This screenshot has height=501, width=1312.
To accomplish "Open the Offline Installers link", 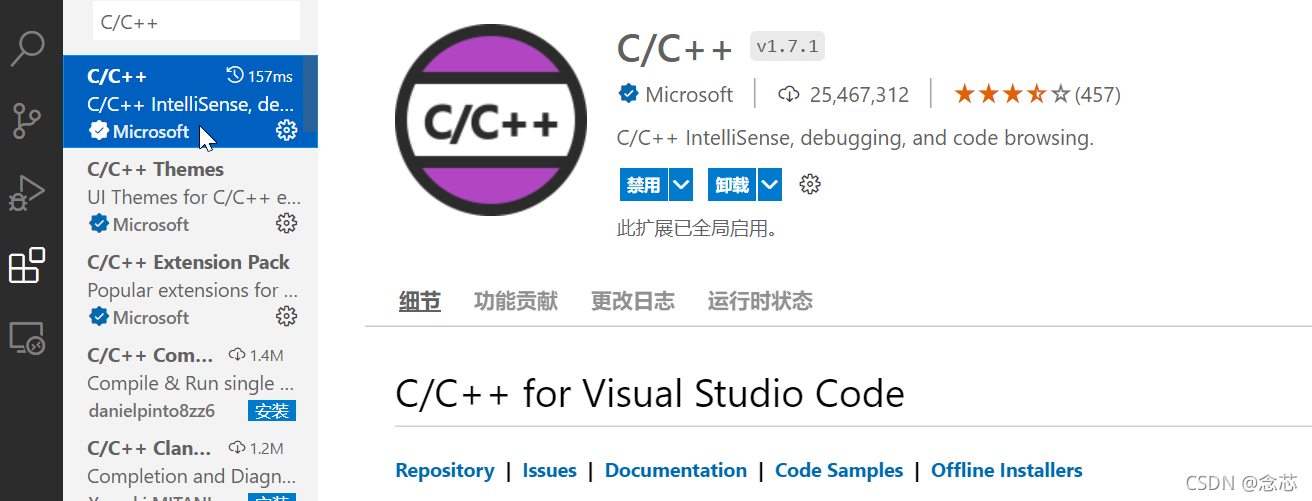I will (1007, 470).
